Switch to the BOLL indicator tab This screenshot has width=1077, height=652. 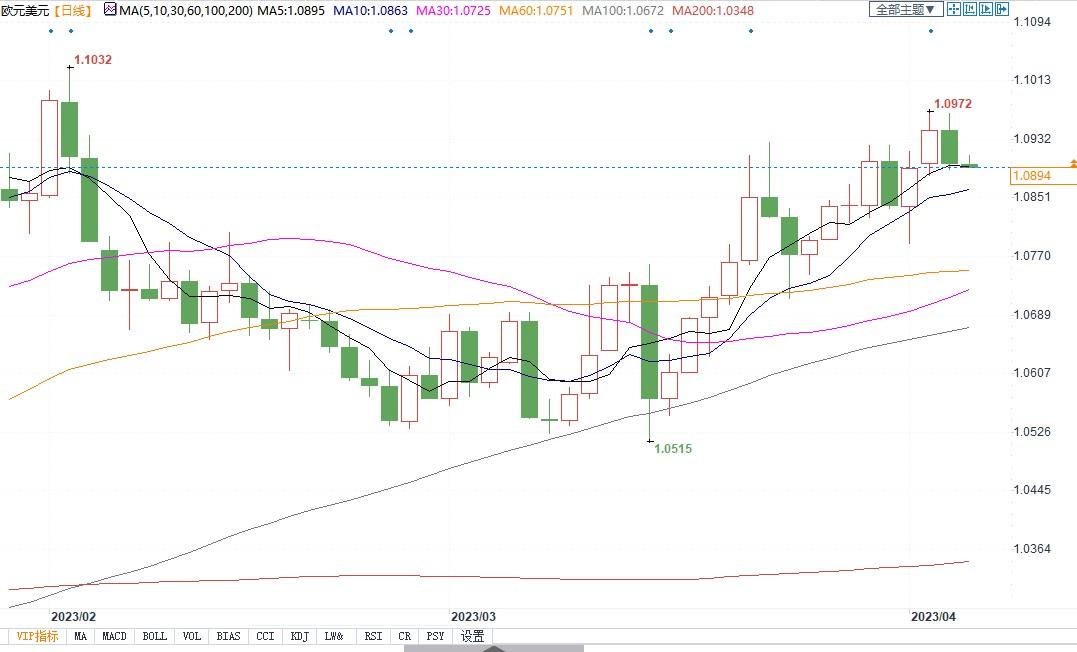pyautogui.click(x=154, y=636)
